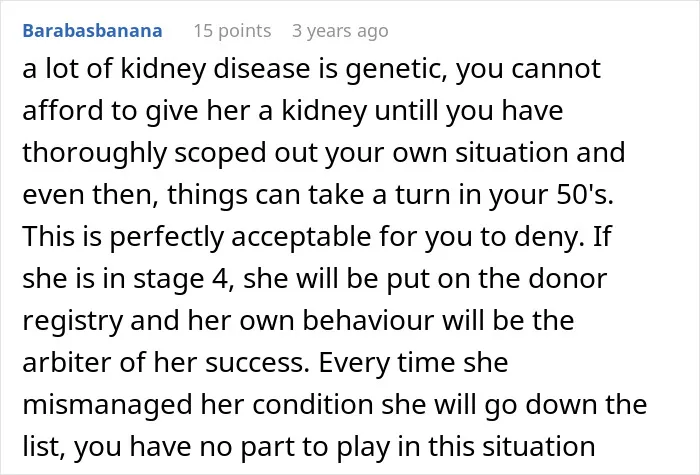Image resolution: width=700 pixels, height=475 pixels.
Task: Click the line starting 'even then, things'
Action: click(318, 195)
